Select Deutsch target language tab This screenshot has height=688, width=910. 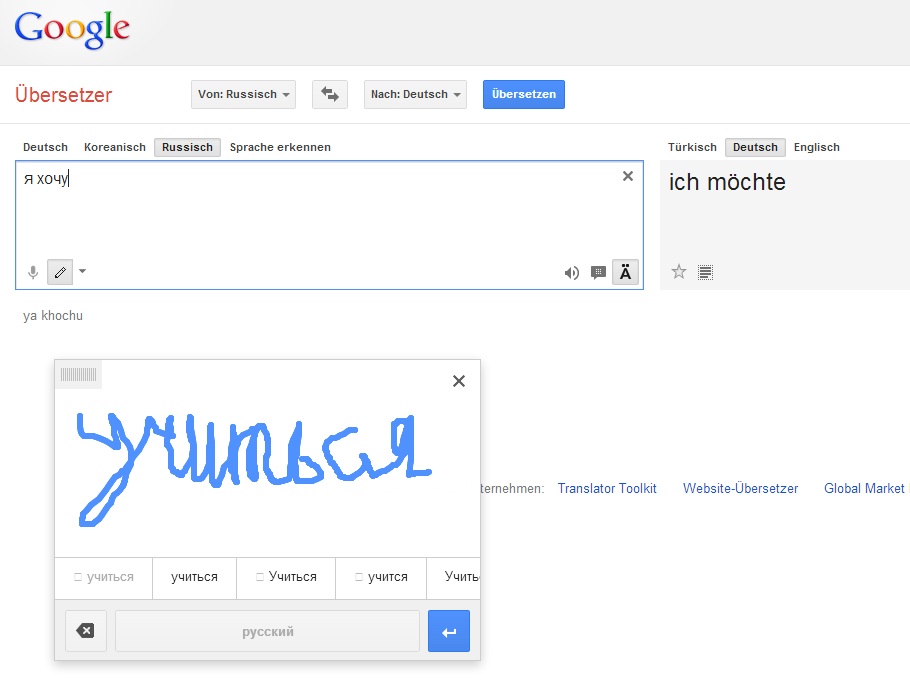755,147
